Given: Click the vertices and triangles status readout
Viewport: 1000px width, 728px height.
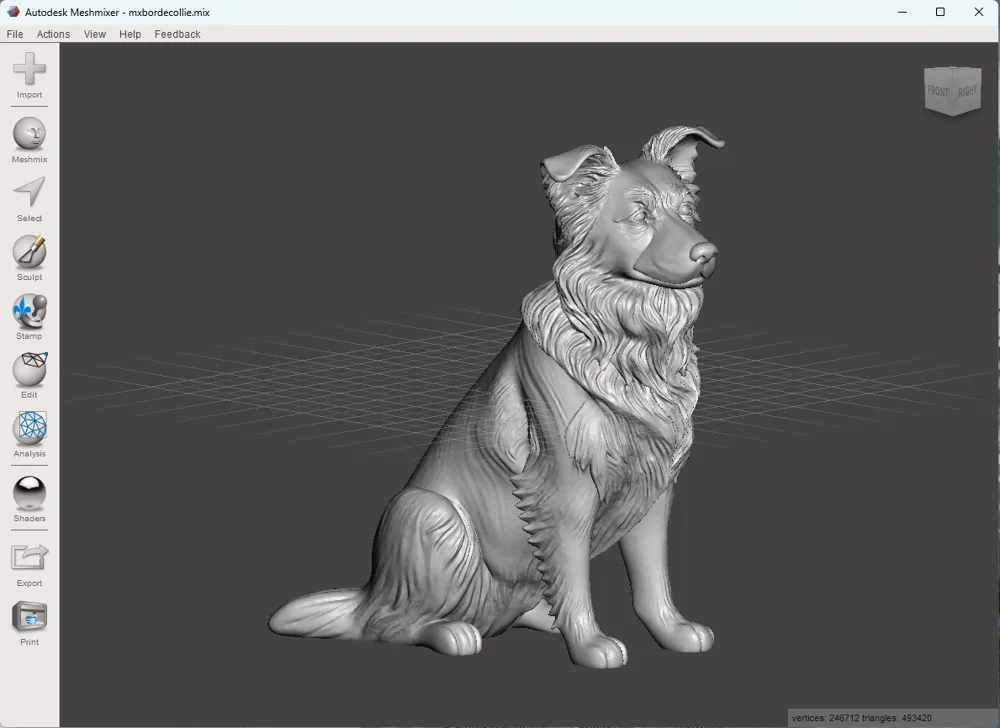Looking at the screenshot, I should click(x=862, y=718).
